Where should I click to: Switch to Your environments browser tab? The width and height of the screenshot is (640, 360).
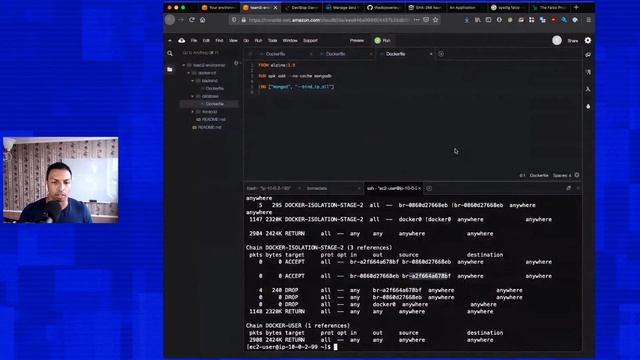219,7
